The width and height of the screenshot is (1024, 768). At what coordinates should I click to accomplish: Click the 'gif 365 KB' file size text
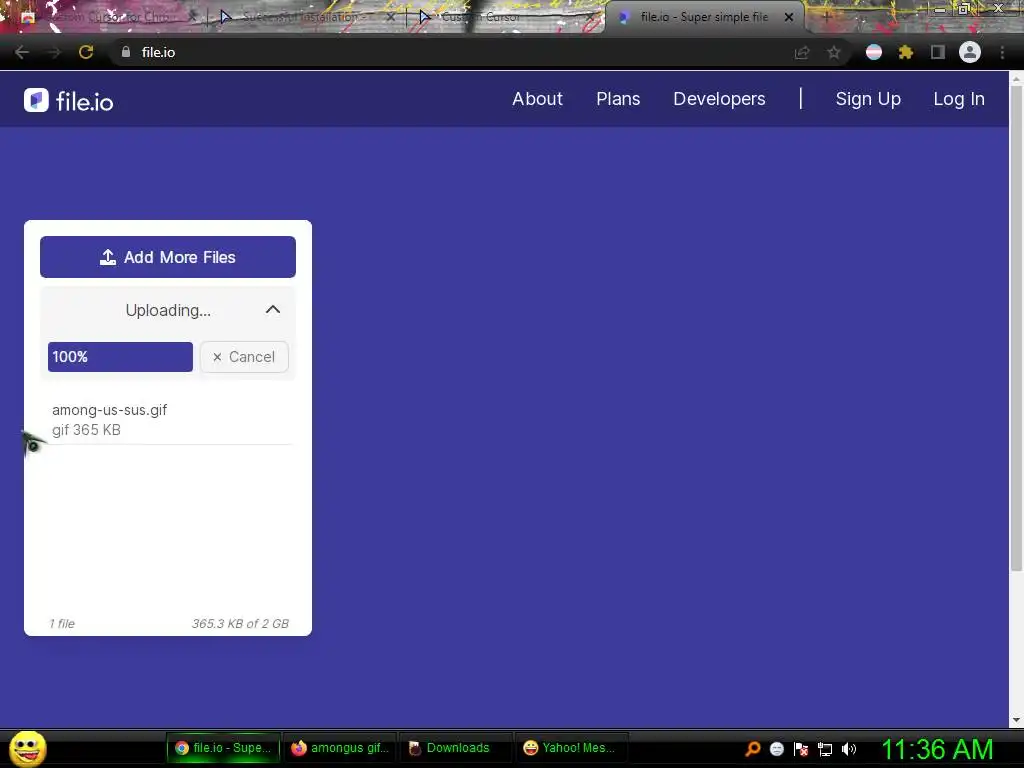[x=86, y=430]
